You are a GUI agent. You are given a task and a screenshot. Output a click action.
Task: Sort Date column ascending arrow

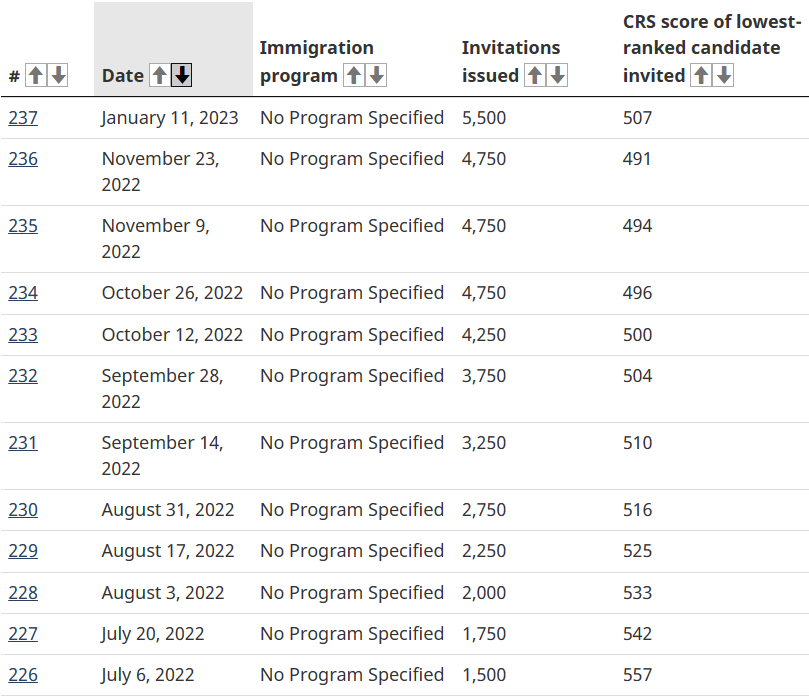(159, 75)
